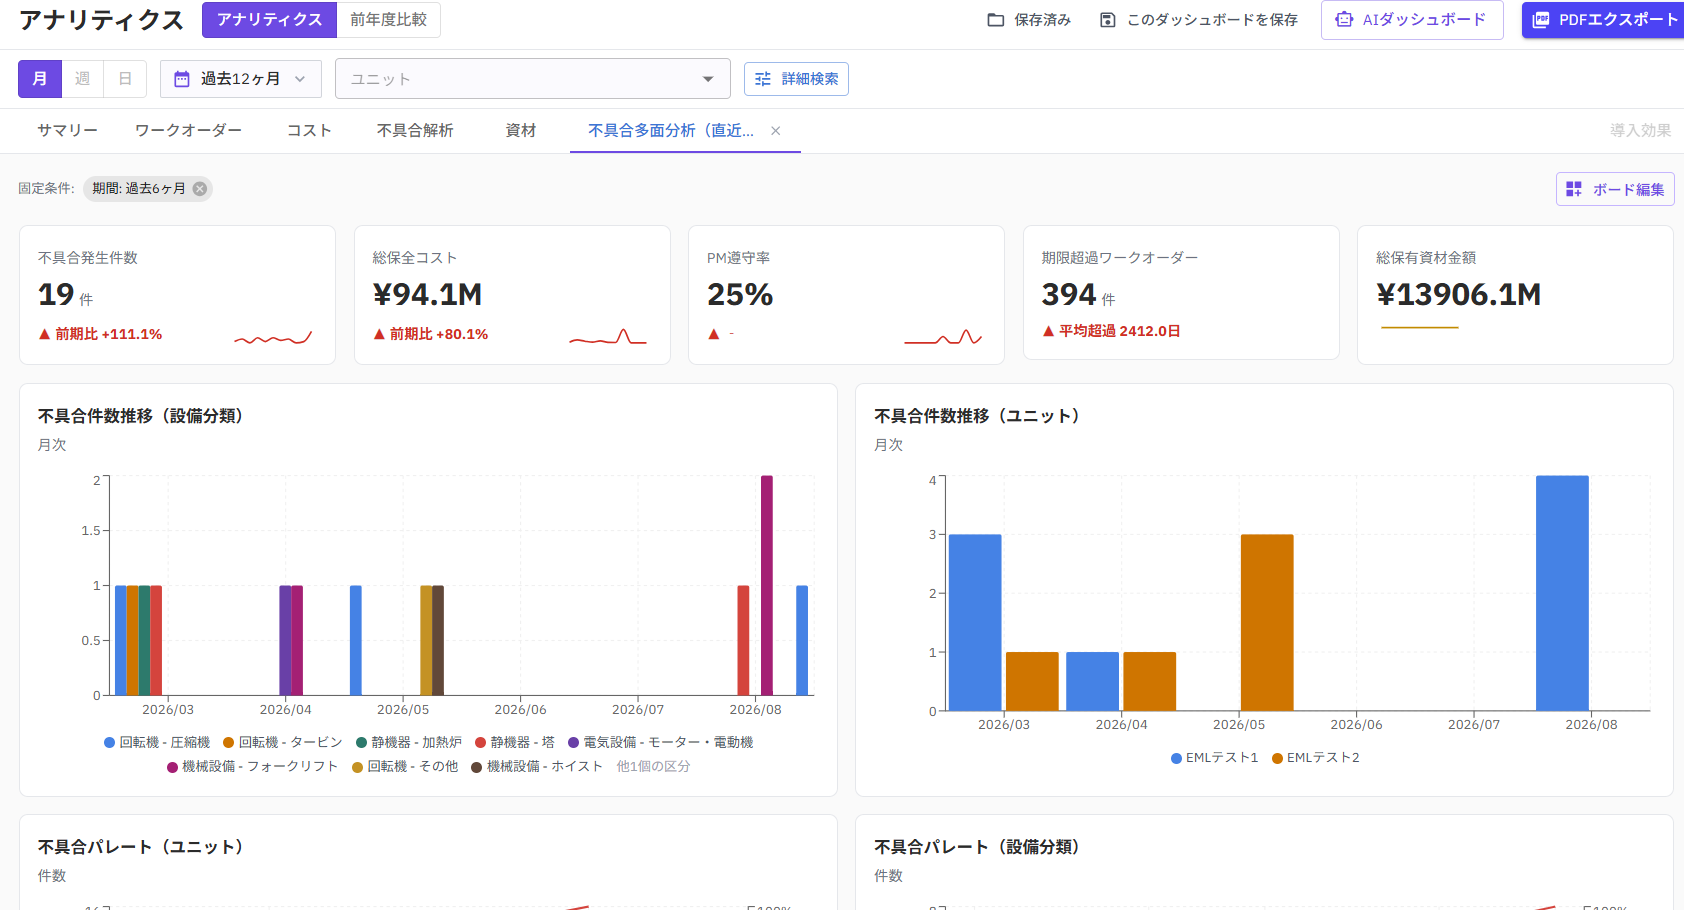Toggle legend 機械設備 - フォークリフト series

point(253,766)
